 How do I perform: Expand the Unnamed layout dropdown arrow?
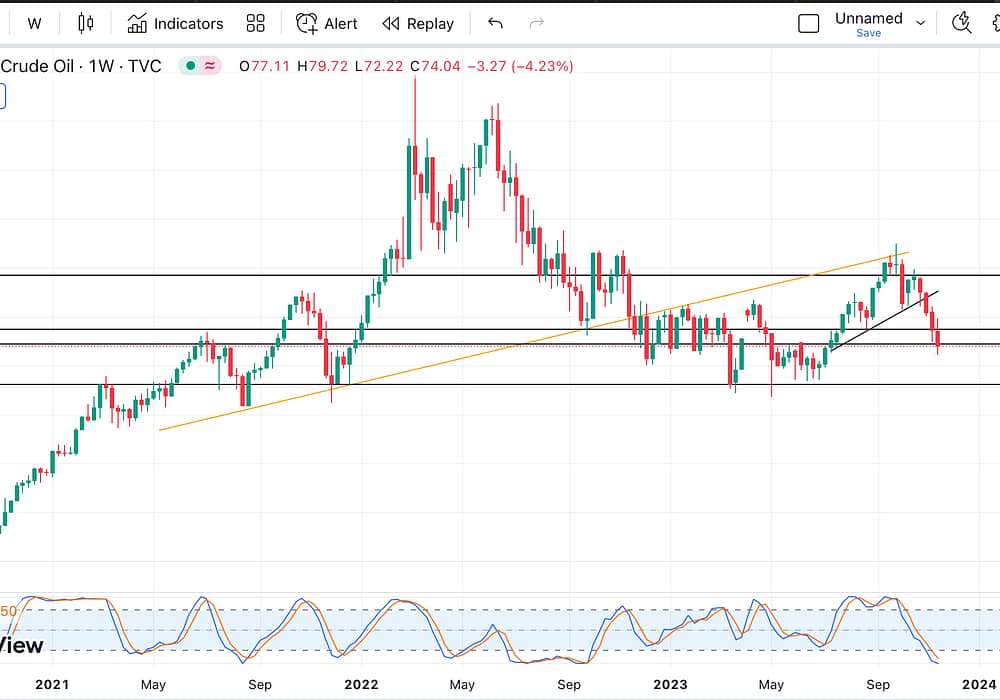[x=921, y=23]
